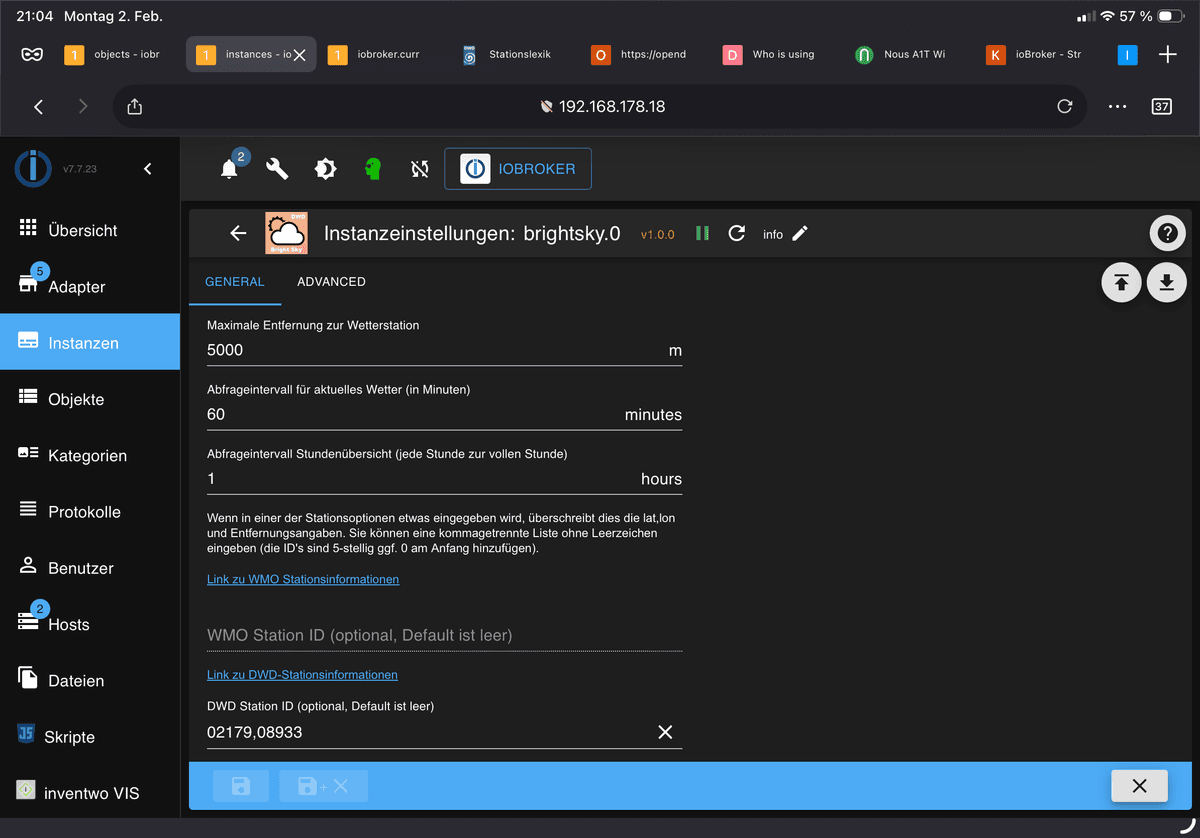Click the download configuration icon button

tap(1166, 283)
